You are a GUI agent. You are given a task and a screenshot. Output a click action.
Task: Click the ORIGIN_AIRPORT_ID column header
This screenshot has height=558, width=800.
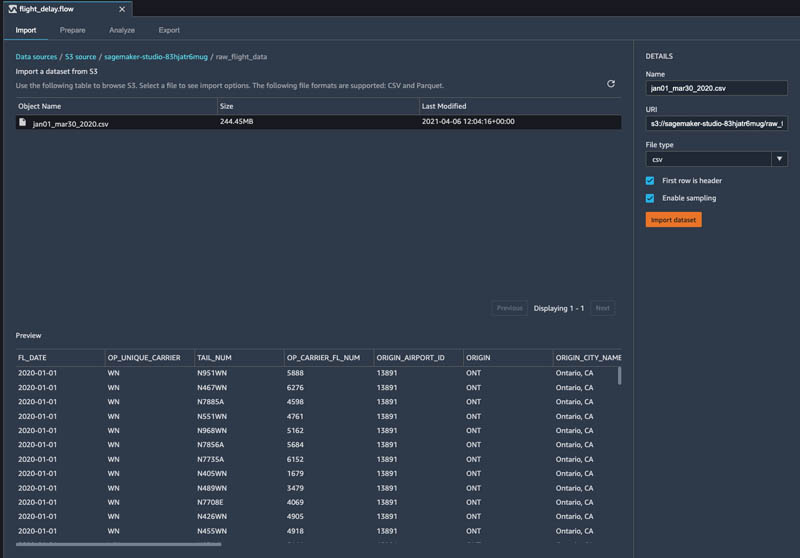pos(411,358)
